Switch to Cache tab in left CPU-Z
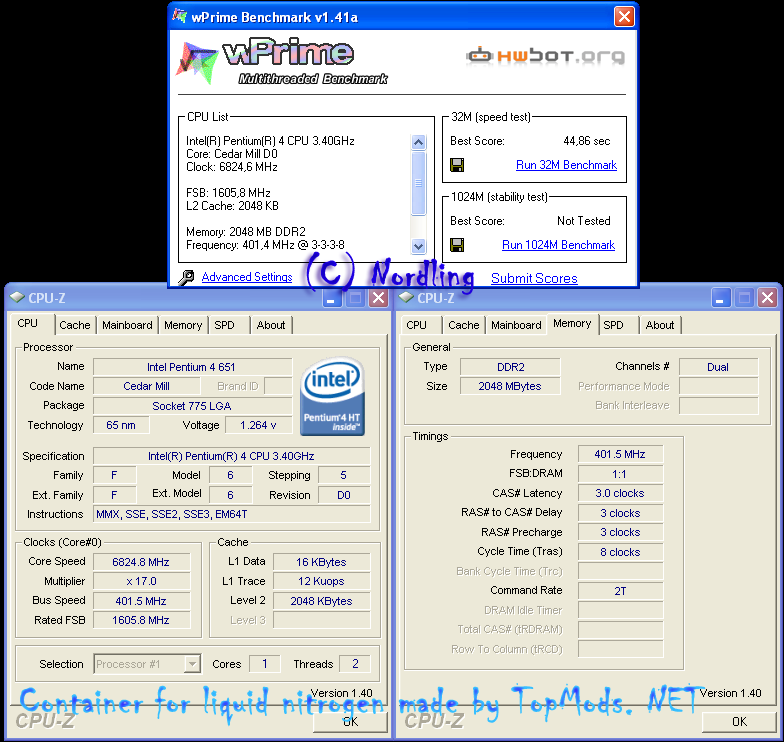 coord(75,325)
